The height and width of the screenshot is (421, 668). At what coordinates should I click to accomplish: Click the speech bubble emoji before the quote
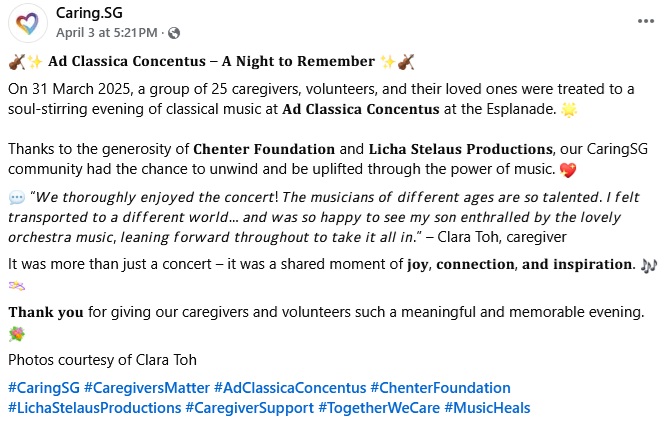click(16, 198)
